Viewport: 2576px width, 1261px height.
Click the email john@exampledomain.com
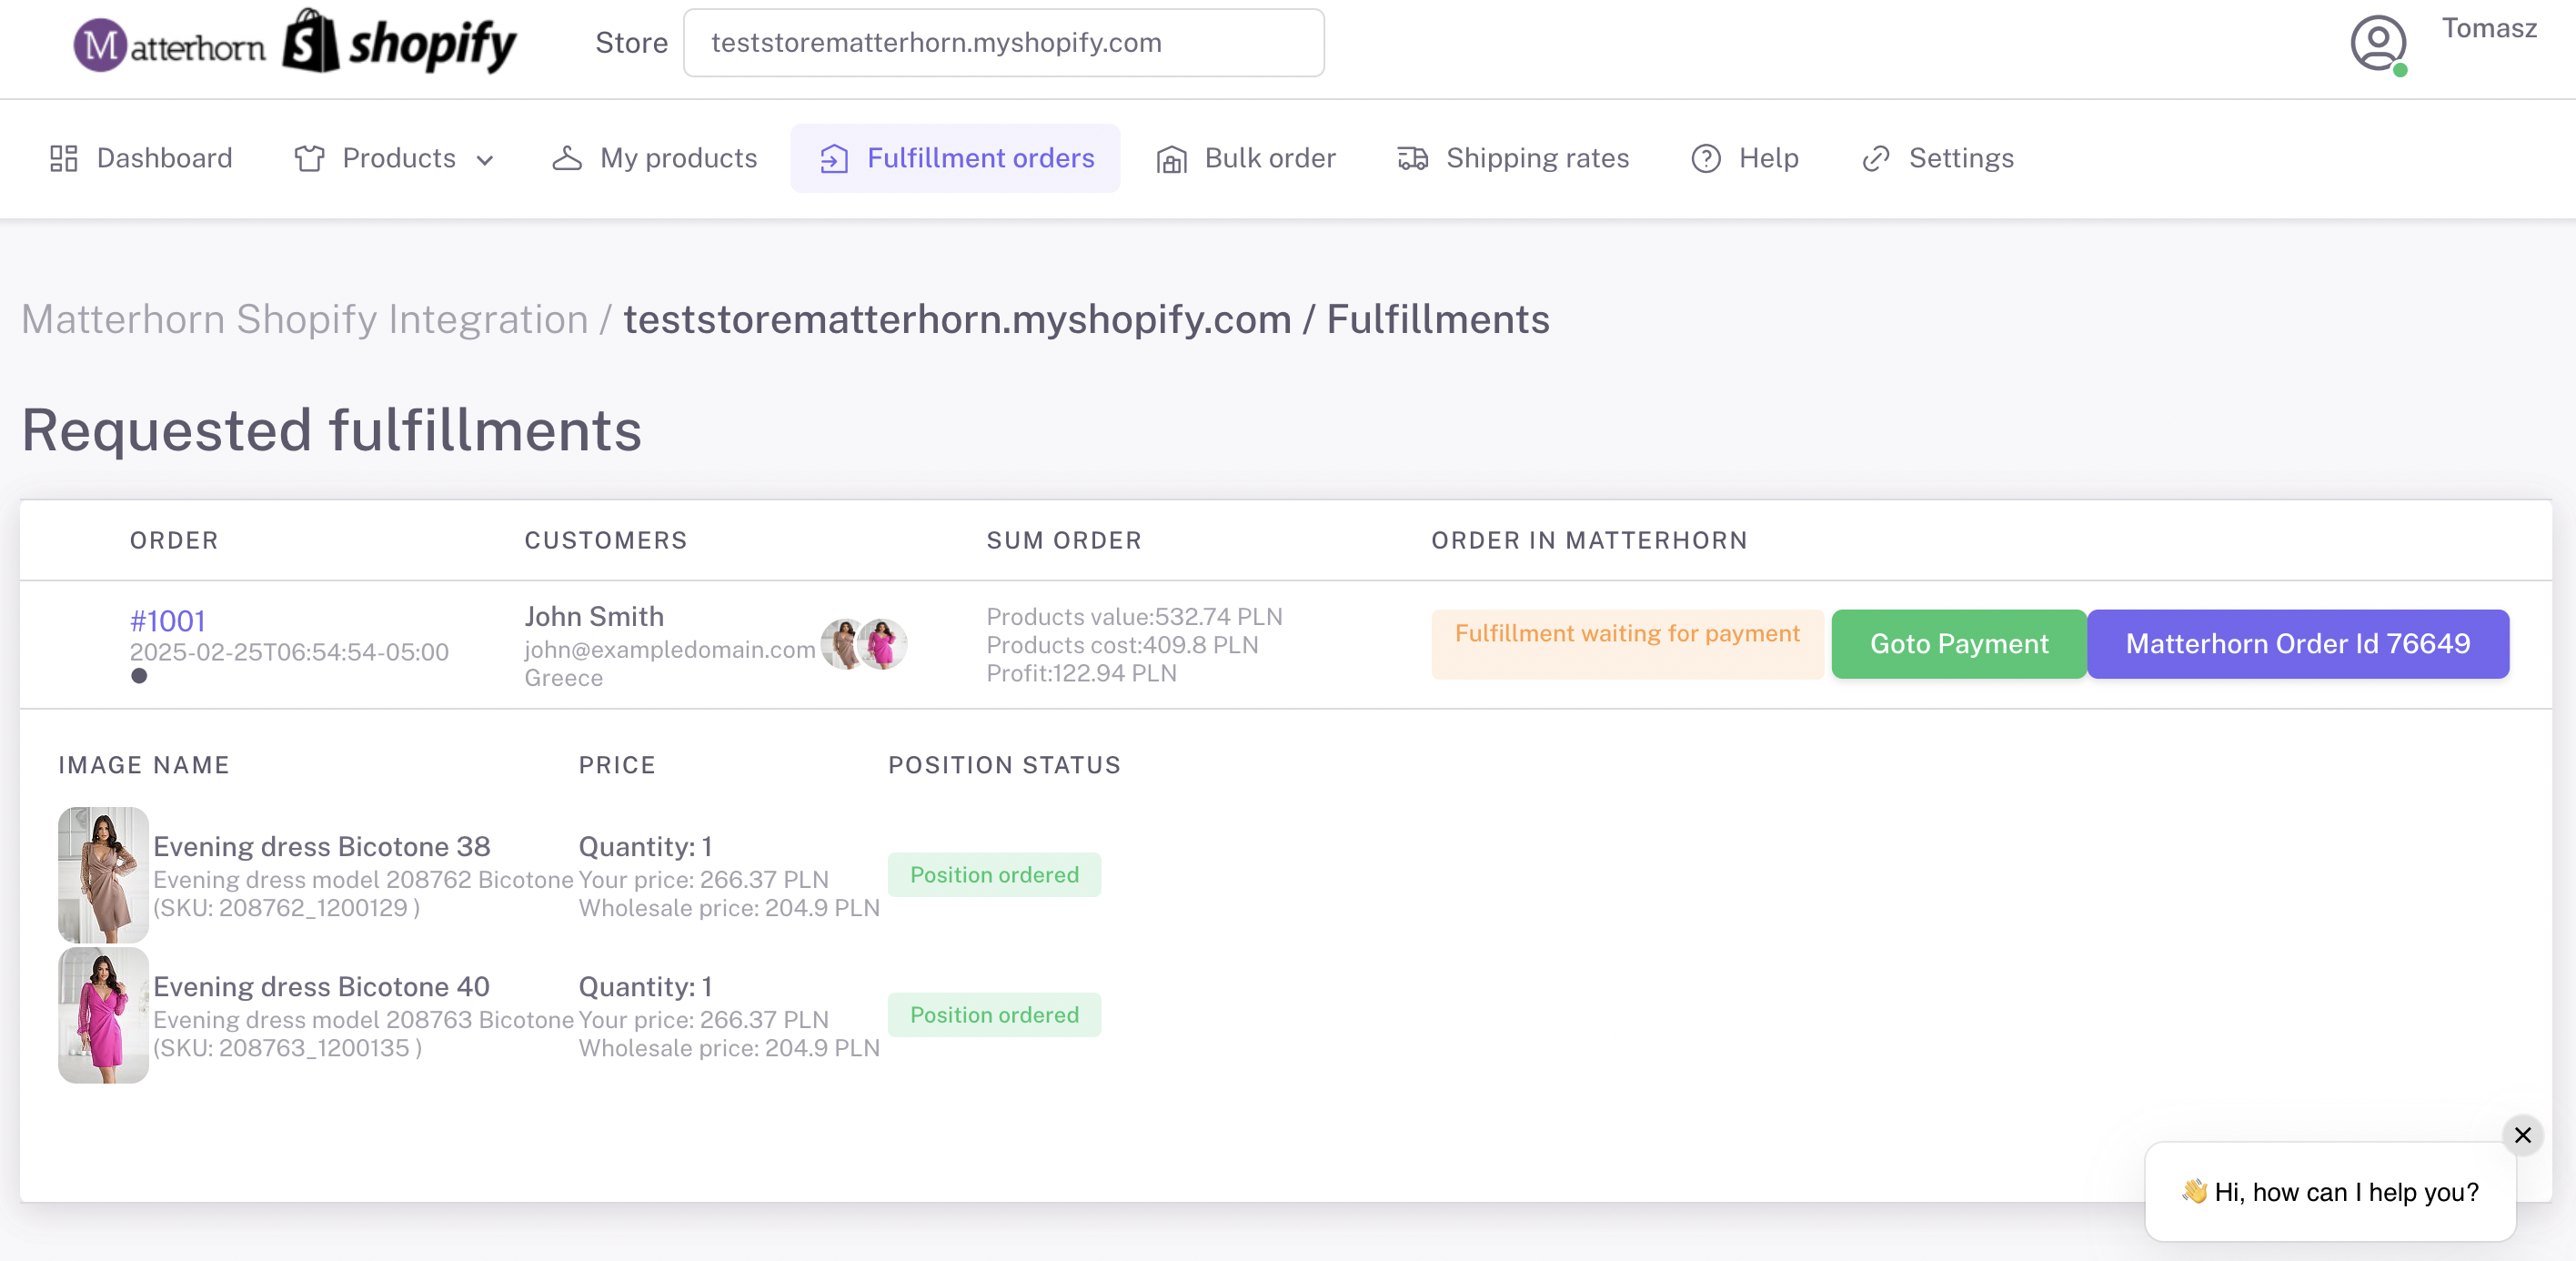click(x=670, y=650)
